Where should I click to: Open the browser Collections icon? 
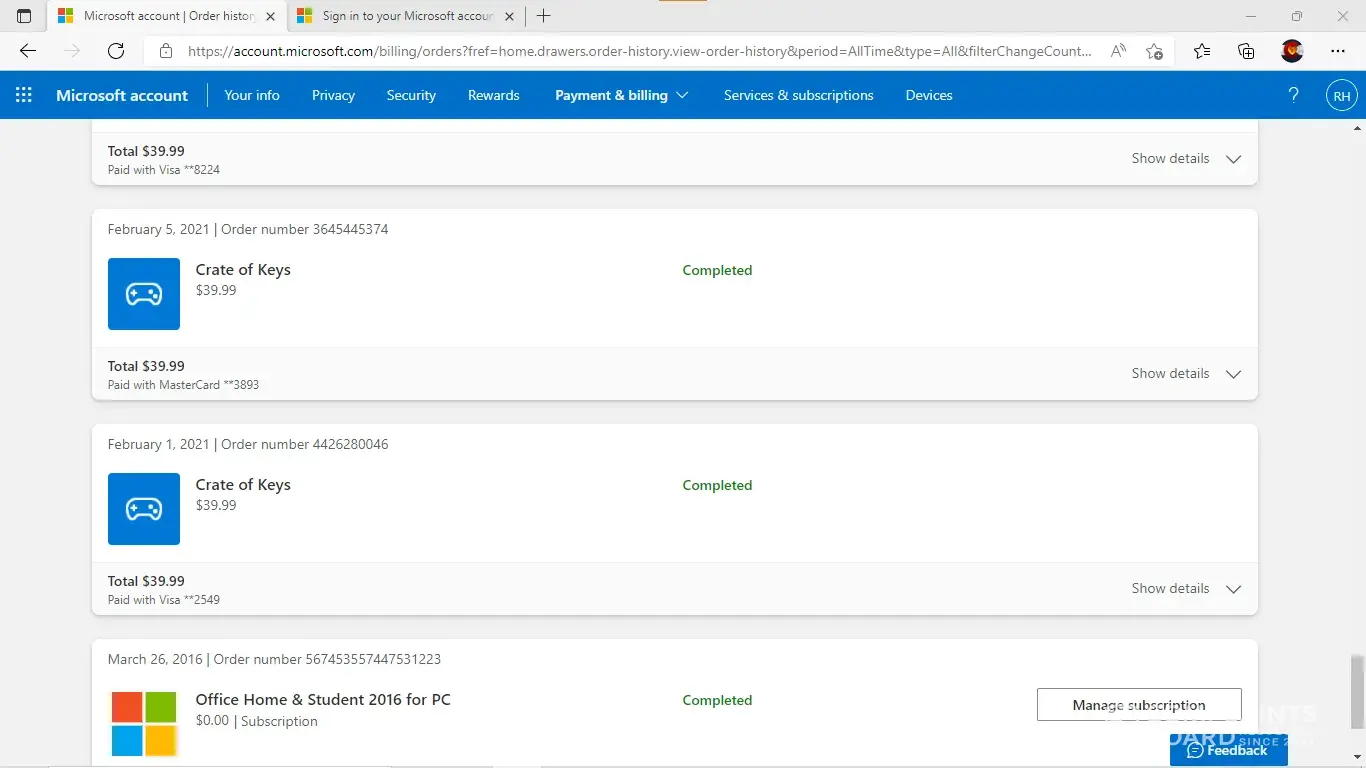(1246, 51)
